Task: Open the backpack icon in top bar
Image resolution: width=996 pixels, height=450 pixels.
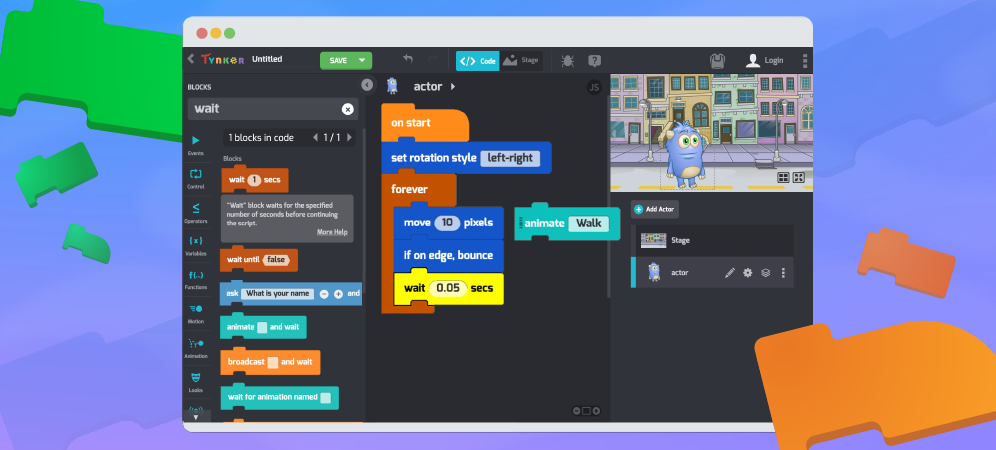Action: 717,61
